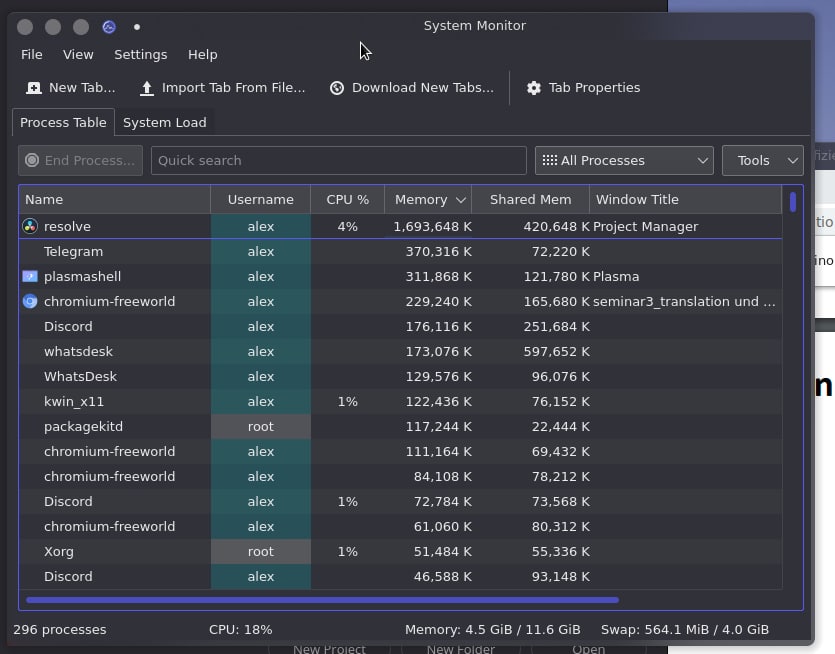Sort by the CPU % column header

click(x=347, y=200)
